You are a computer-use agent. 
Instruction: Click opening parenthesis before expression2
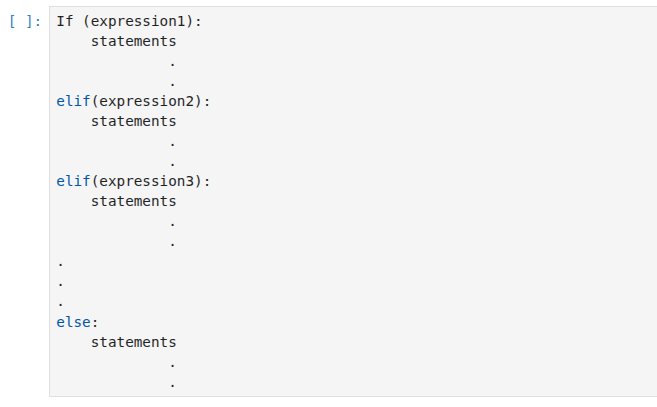tap(95, 101)
